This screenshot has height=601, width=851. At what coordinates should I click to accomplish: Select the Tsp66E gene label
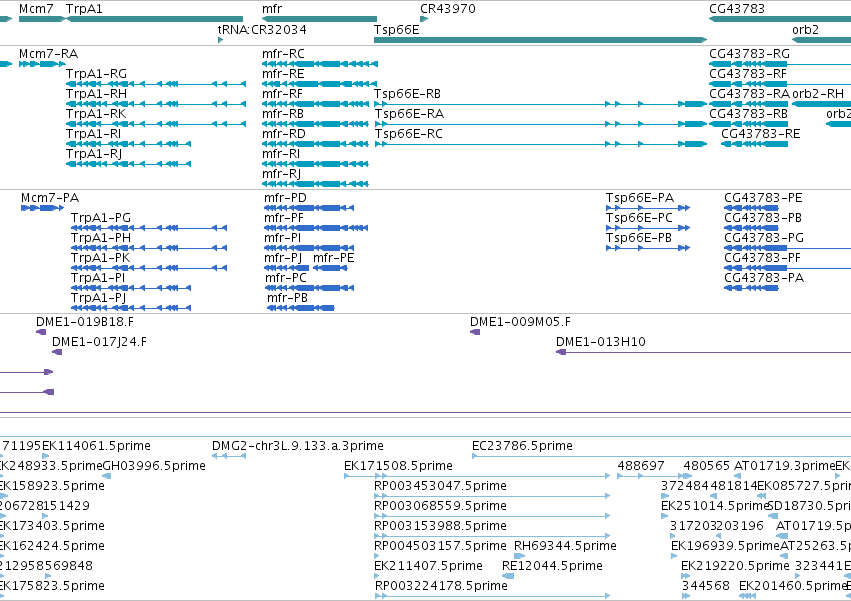pos(397,29)
